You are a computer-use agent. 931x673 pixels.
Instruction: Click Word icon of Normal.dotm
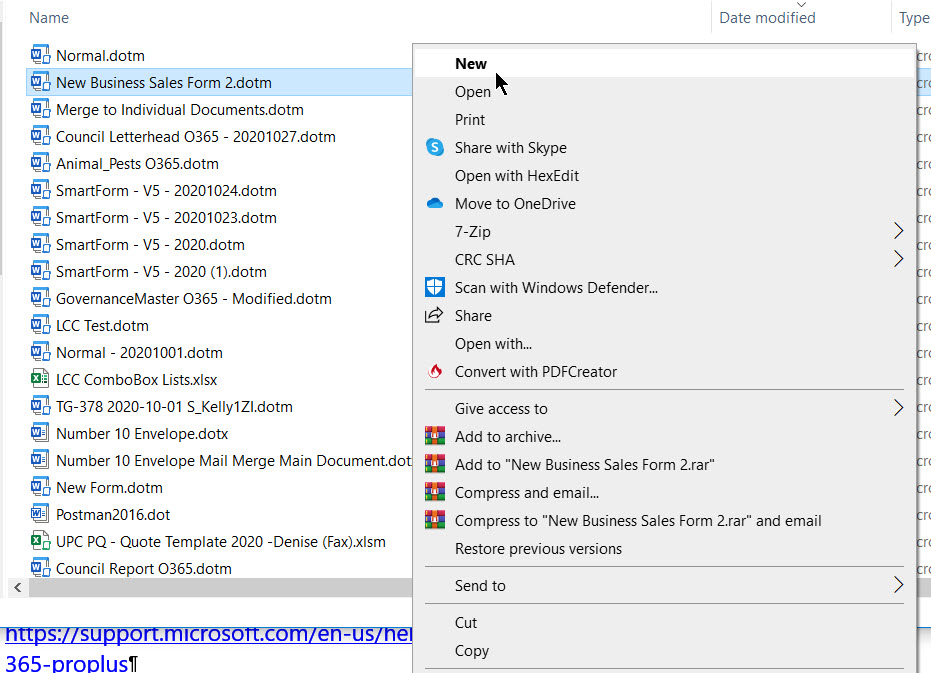tap(40, 55)
